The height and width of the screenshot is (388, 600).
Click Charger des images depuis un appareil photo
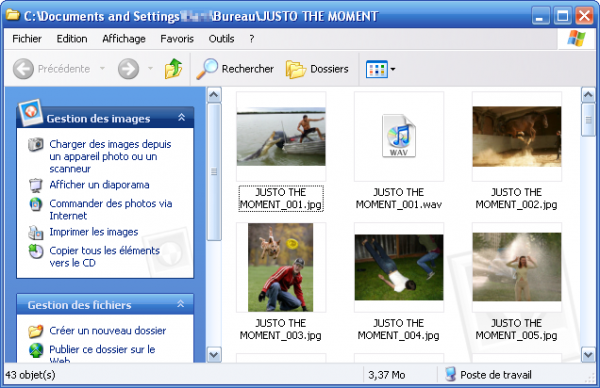(x=110, y=157)
